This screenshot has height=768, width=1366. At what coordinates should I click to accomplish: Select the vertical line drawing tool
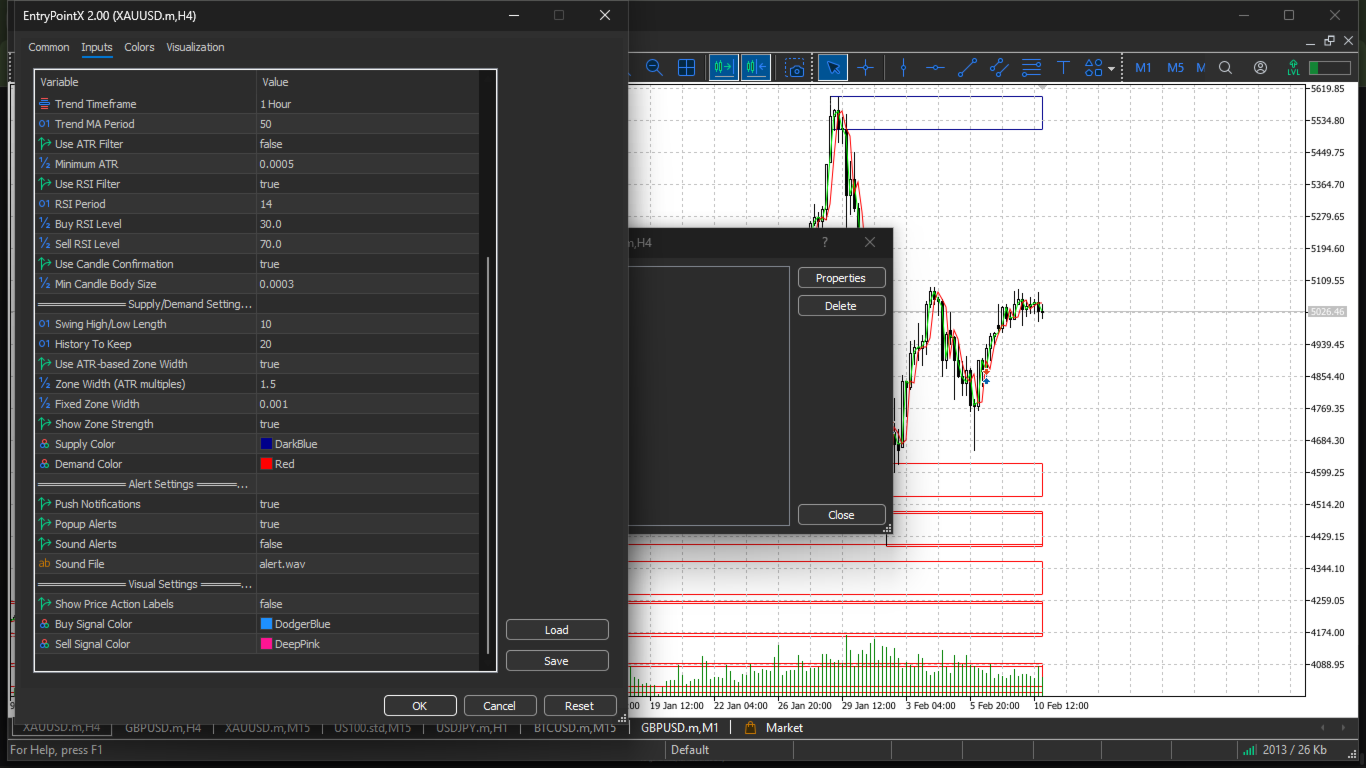tap(903, 67)
